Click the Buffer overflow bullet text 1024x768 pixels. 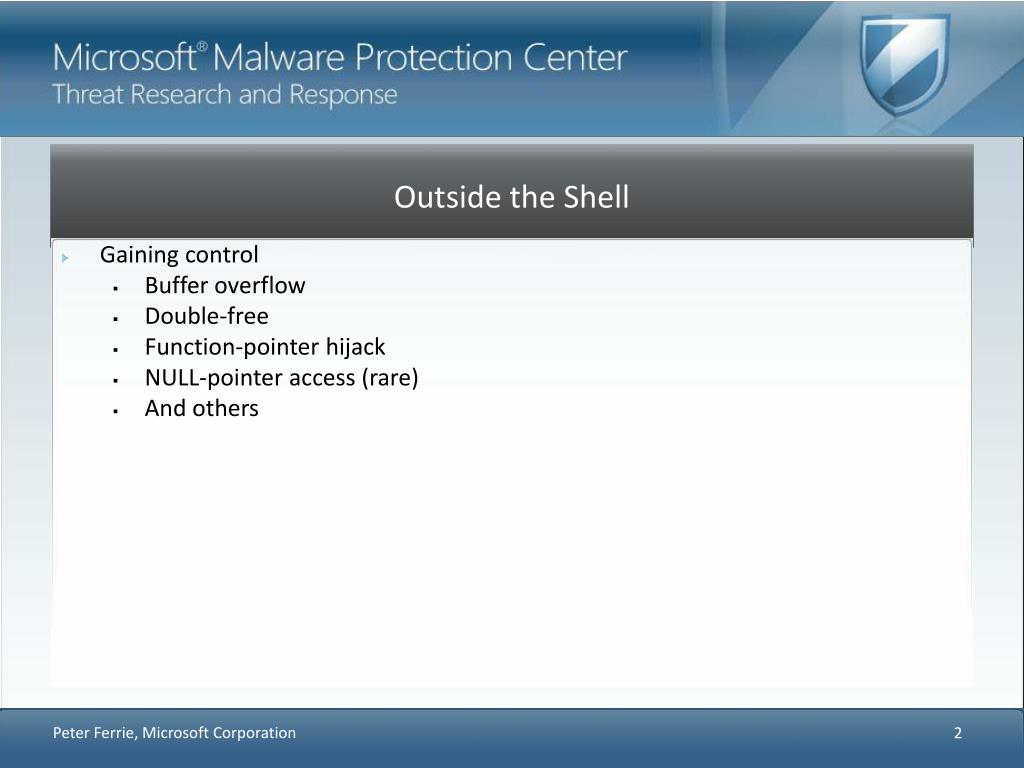(x=225, y=285)
